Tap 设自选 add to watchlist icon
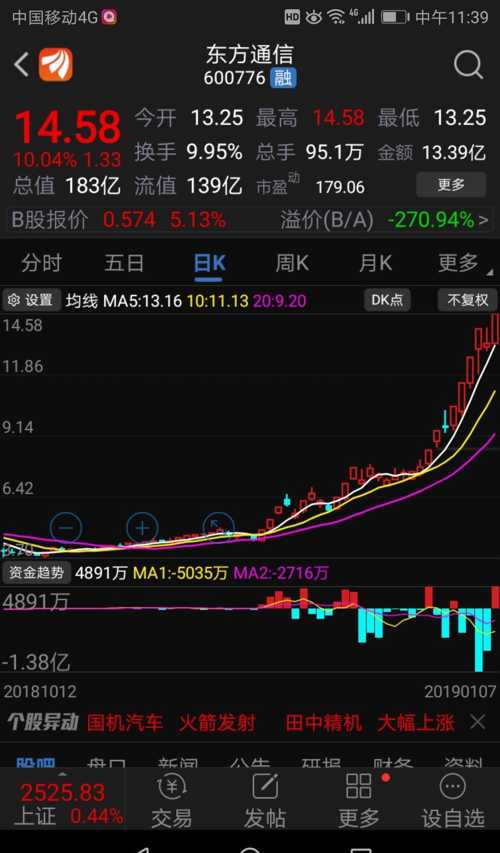The image size is (500, 853). coord(453,801)
